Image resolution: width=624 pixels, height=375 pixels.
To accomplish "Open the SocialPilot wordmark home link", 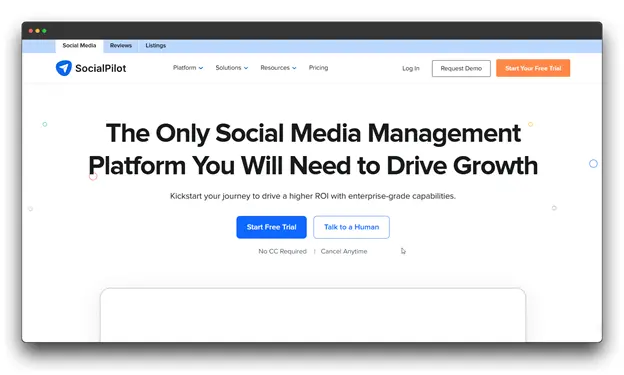I will point(100,68).
